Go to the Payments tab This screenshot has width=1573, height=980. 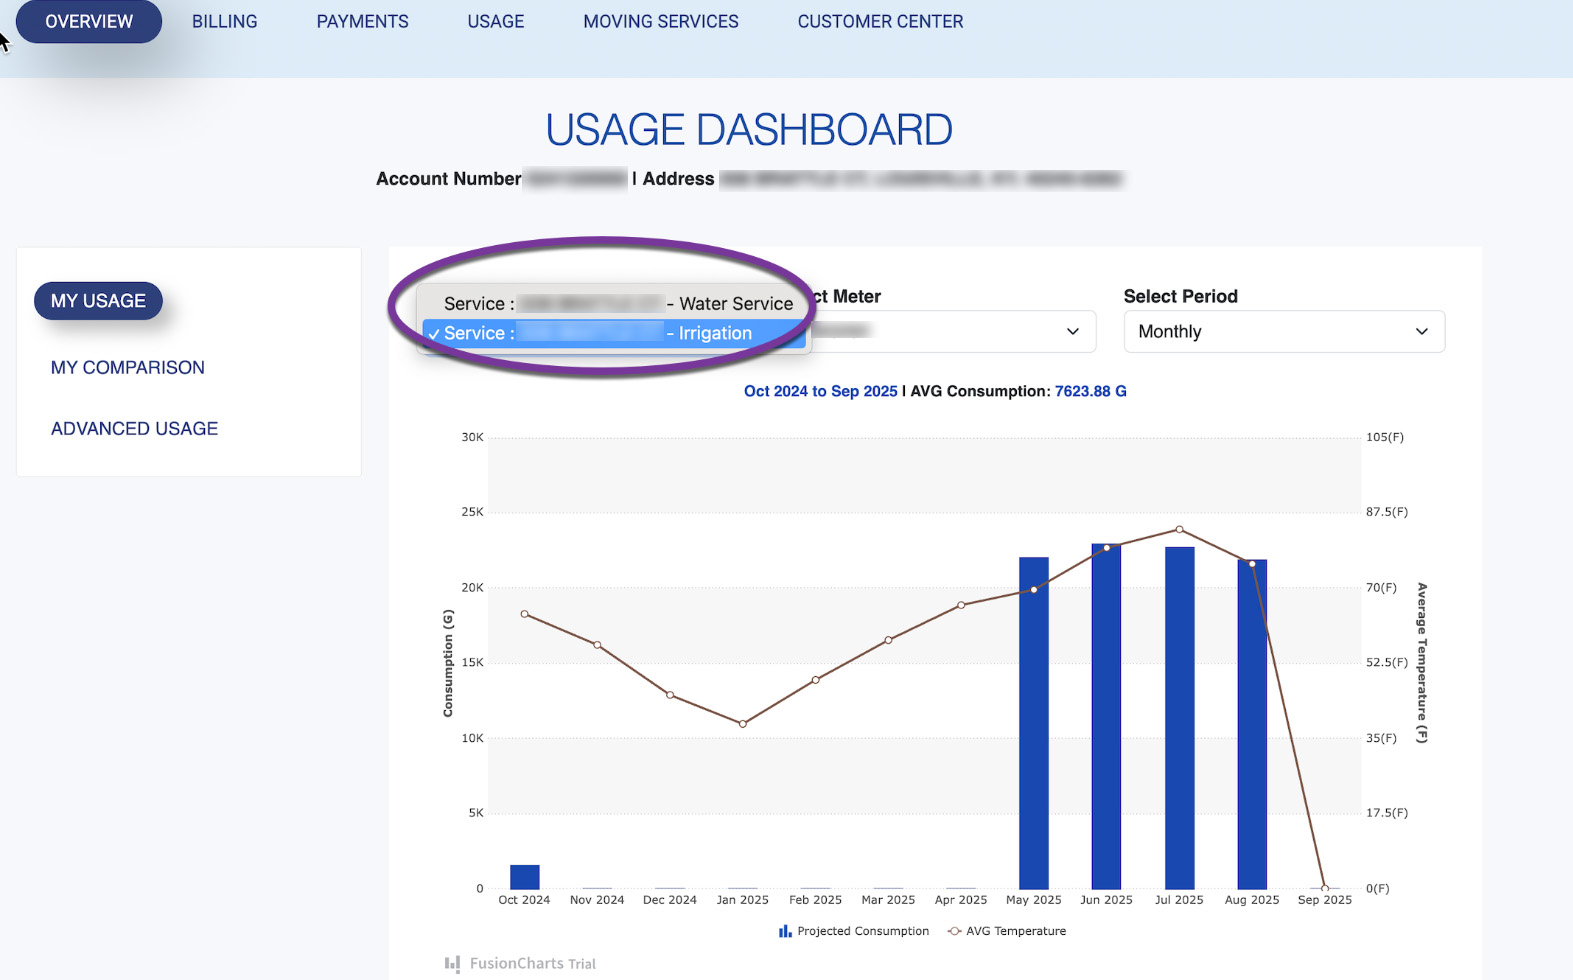pyautogui.click(x=362, y=22)
